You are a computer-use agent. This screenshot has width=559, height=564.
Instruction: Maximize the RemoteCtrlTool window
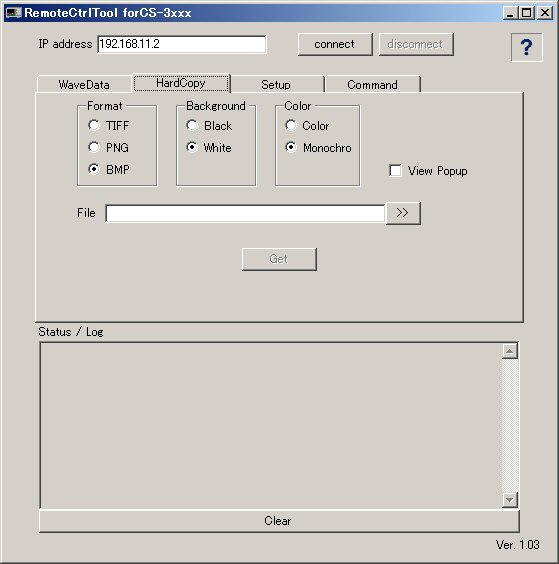pos(527,13)
